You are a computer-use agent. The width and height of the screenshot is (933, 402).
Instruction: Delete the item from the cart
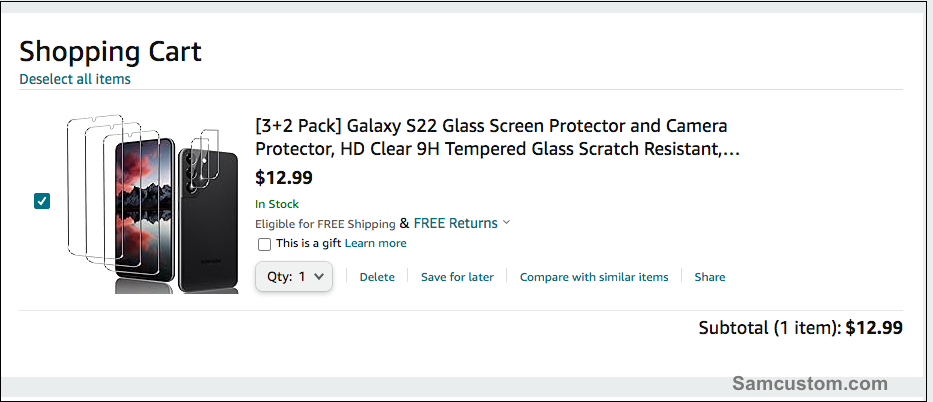pyautogui.click(x=377, y=277)
